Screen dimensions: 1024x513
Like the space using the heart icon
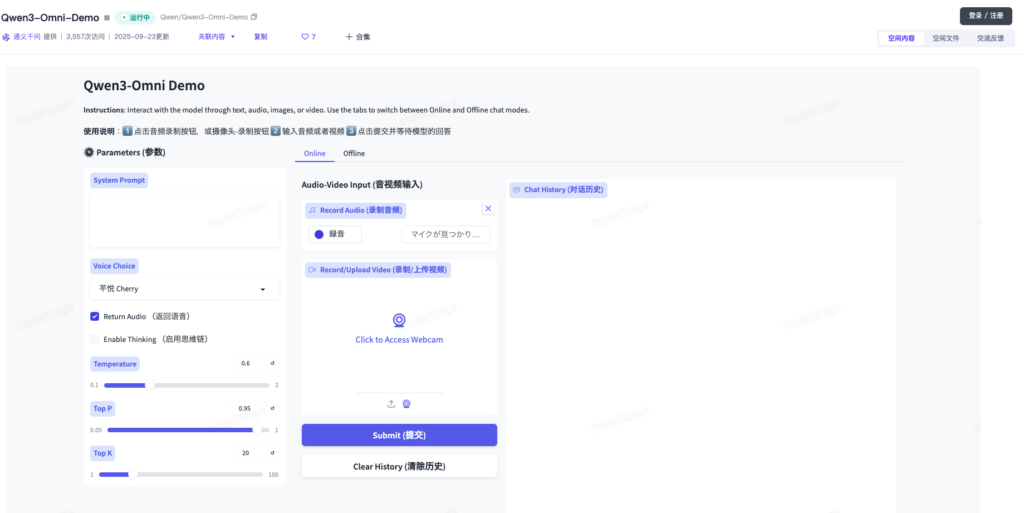point(305,37)
